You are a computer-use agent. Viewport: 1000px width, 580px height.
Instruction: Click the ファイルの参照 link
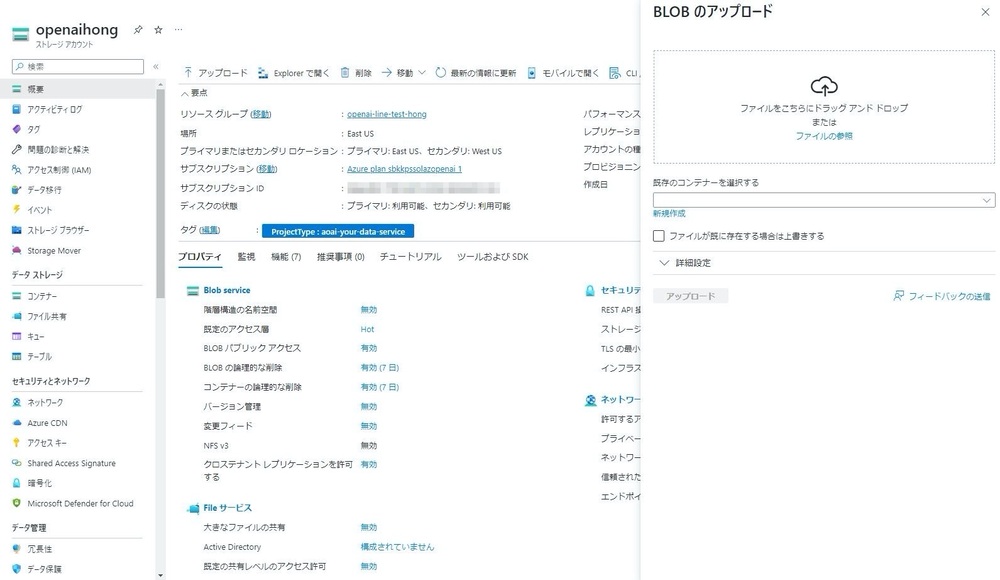(824, 135)
